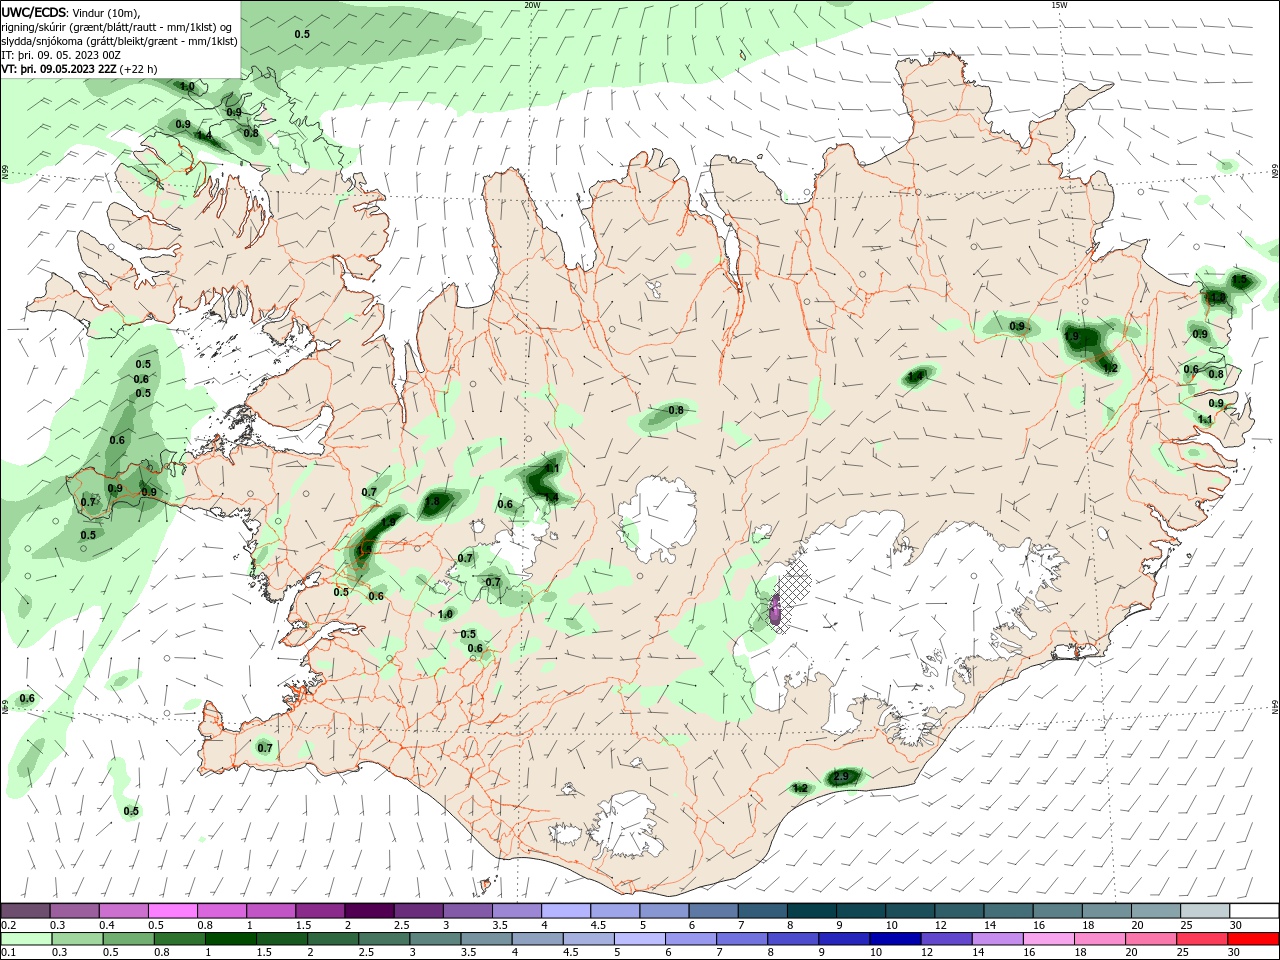Click the 15W longitude label
This screenshot has height=960, width=1280.
tap(1059, 5)
